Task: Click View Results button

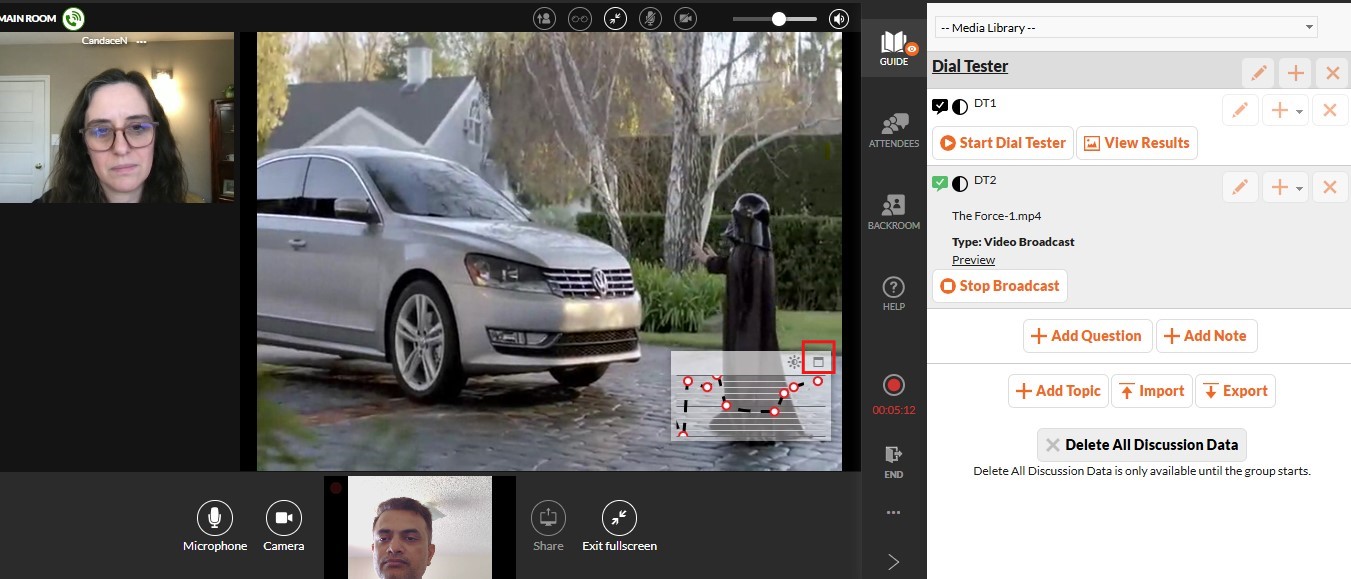Action: 1136,143
